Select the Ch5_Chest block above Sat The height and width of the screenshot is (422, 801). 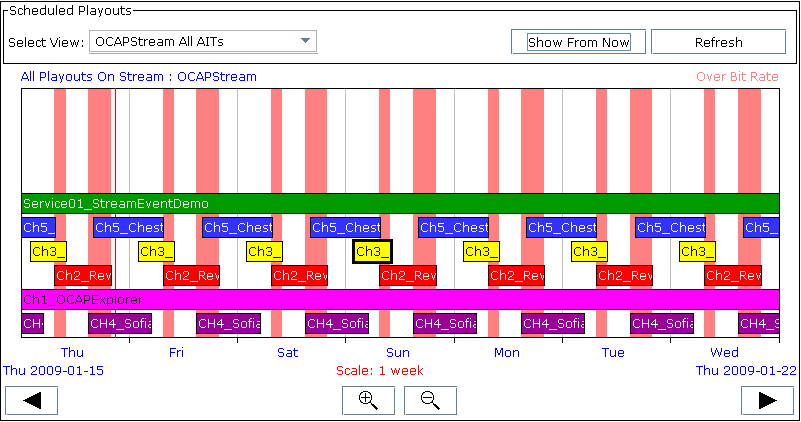[x=238, y=227]
